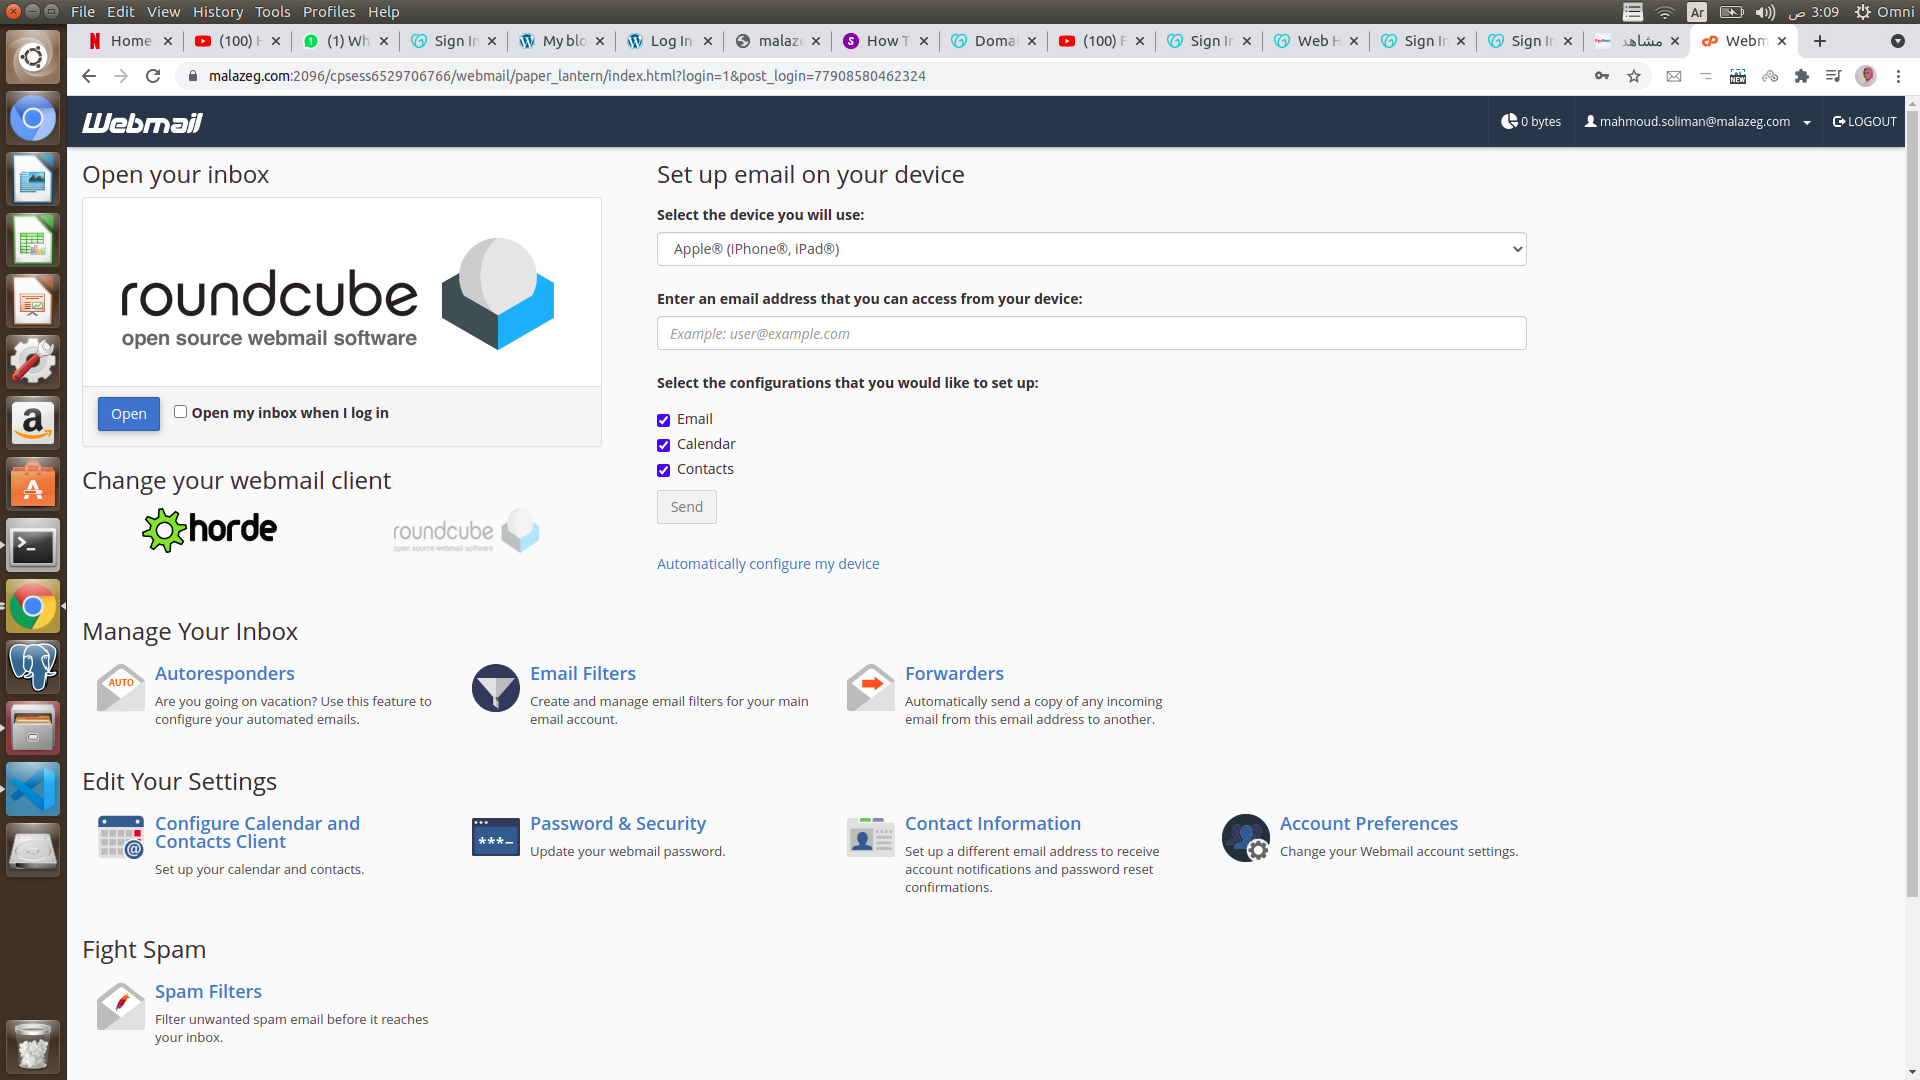Open the Terminal from the dock
The image size is (1920, 1080).
click(x=33, y=546)
